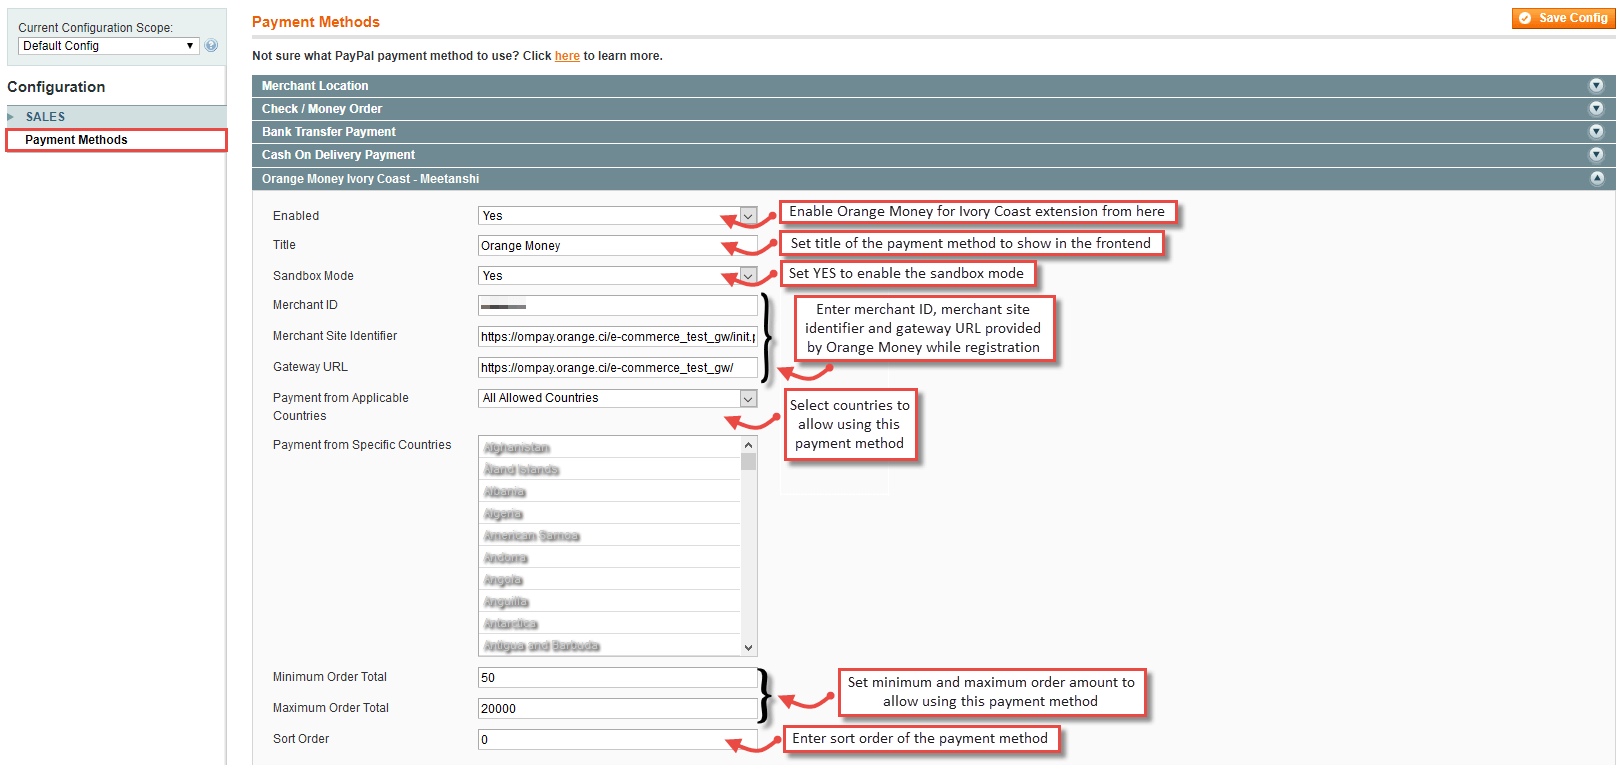Viewport: 1620px width, 765px height.
Task: Select Albania in the countries list
Action: [610, 492]
